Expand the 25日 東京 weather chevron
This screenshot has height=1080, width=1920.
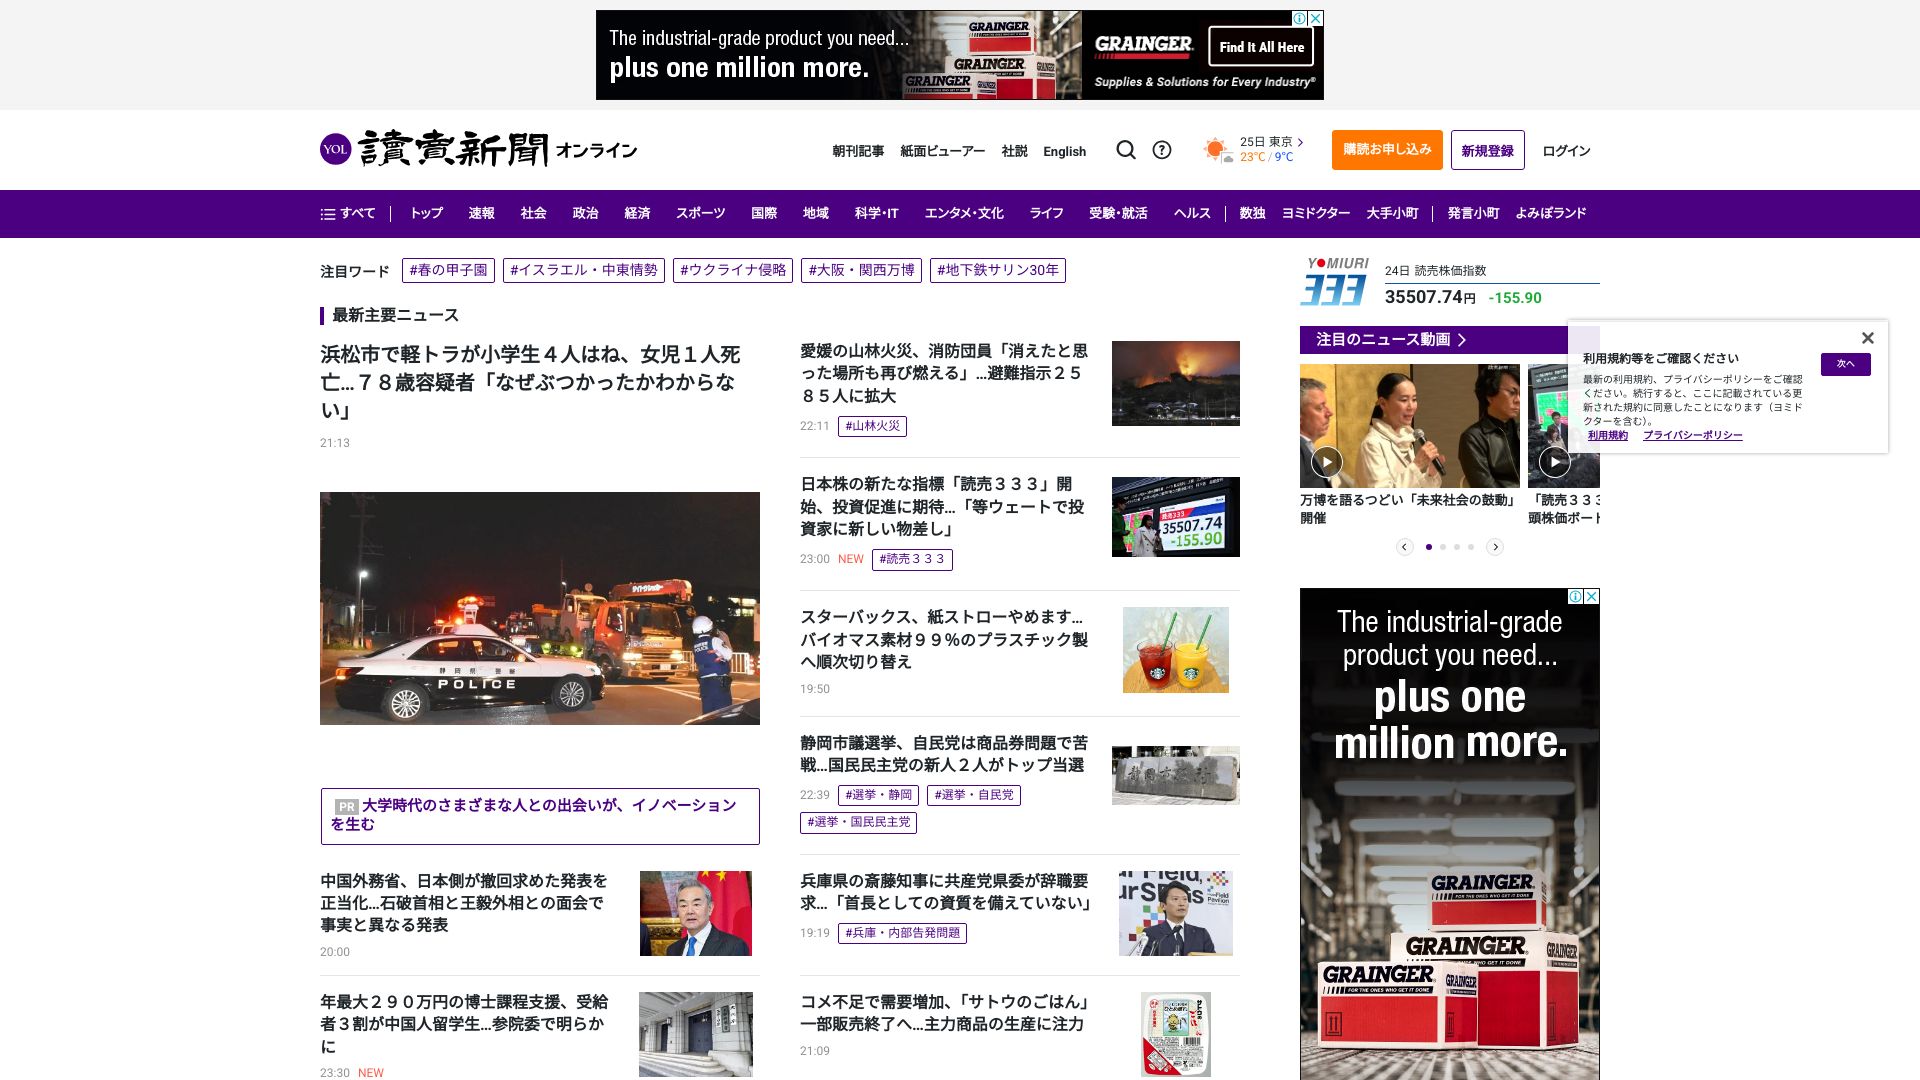point(1300,142)
